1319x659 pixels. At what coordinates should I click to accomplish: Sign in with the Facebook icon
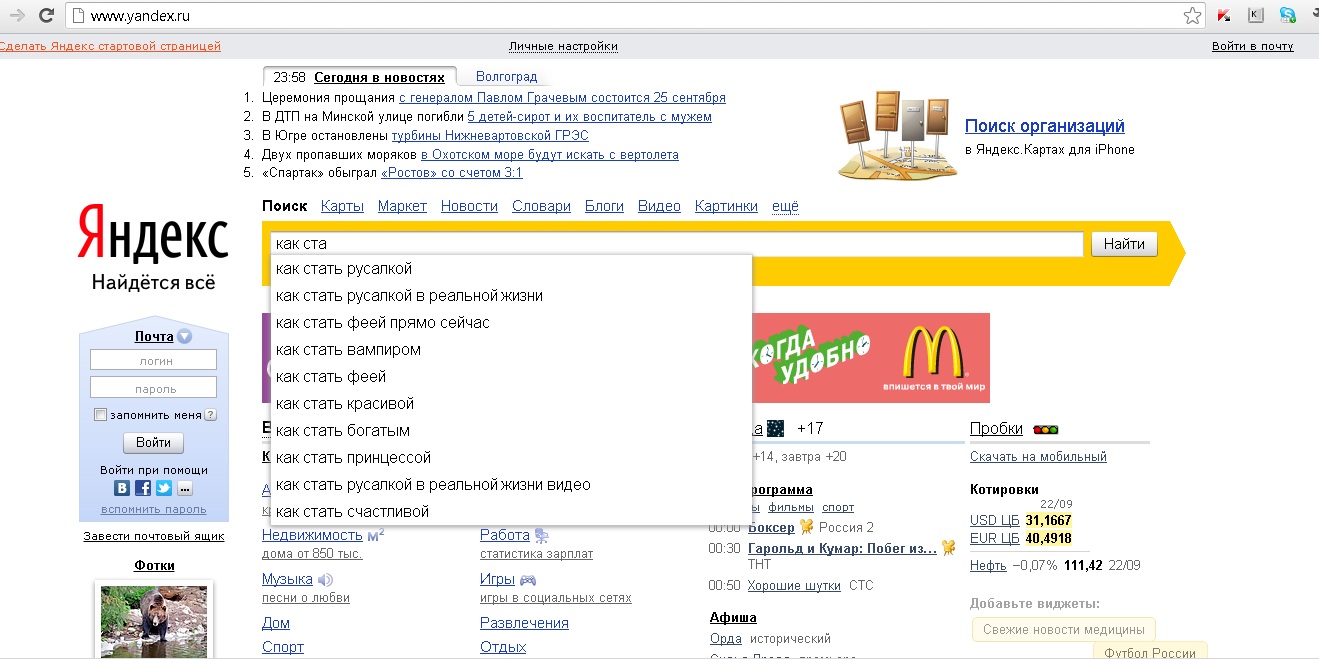pyautogui.click(x=143, y=488)
